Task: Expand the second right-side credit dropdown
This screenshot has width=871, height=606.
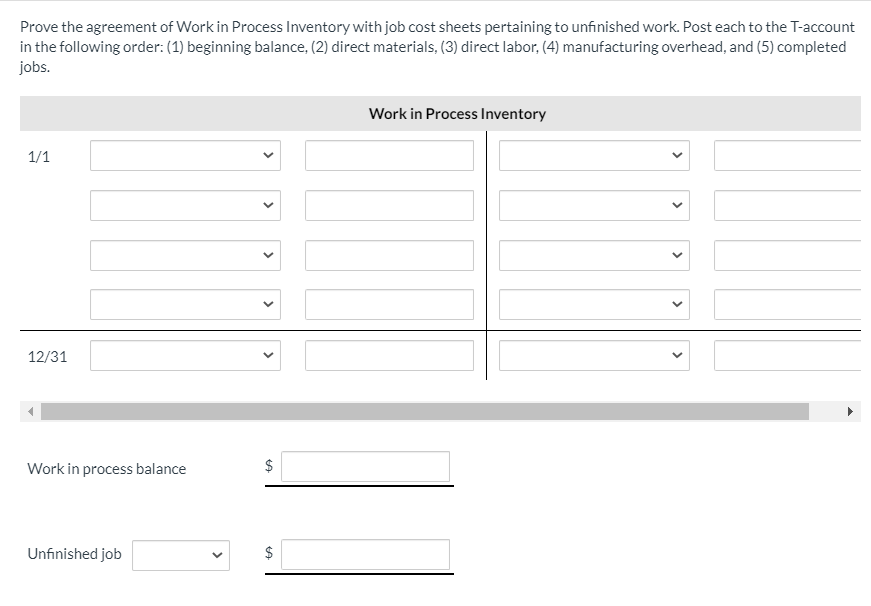Action: tap(594, 205)
